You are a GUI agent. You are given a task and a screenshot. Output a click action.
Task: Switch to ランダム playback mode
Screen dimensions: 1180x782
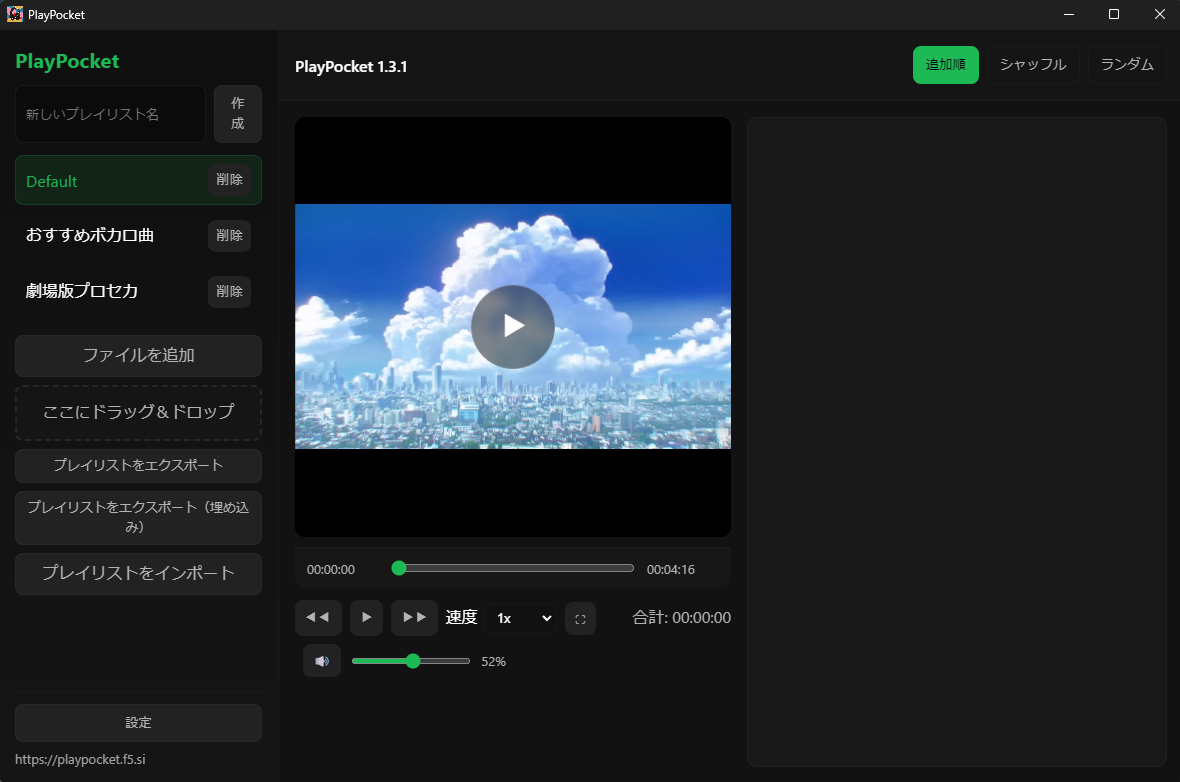pos(1127,65)
